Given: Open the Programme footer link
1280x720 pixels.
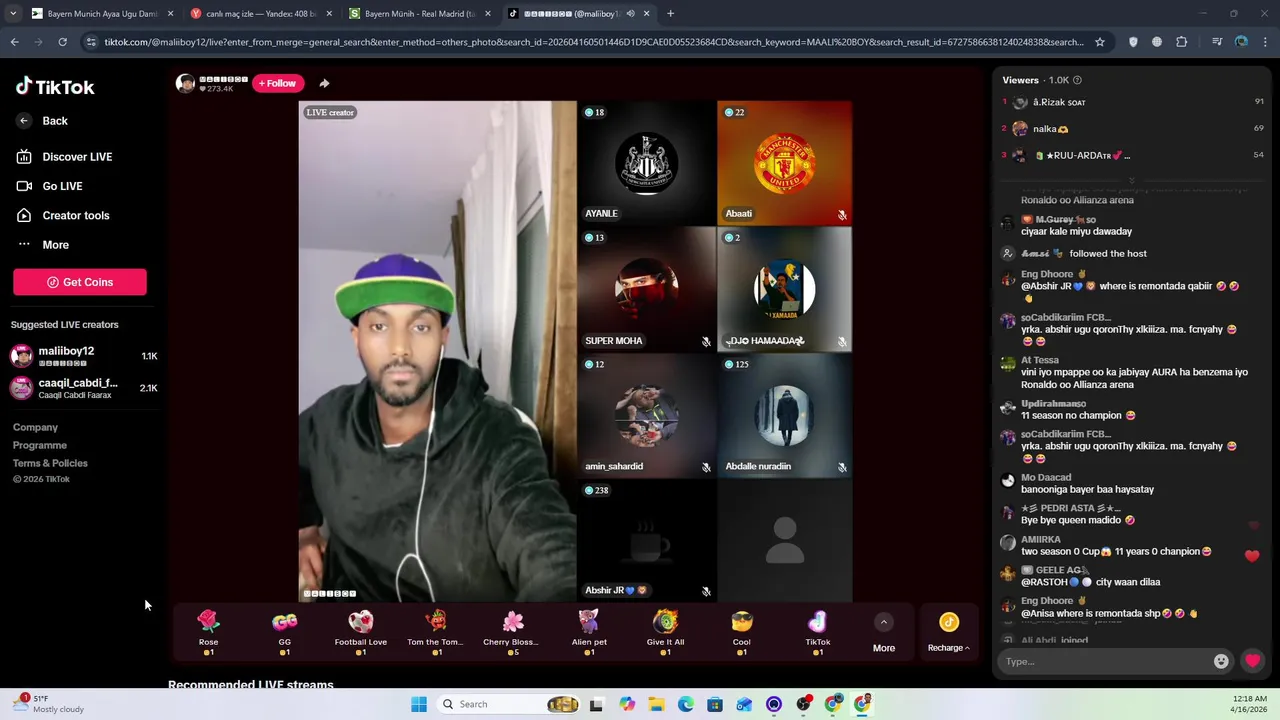Looking at the screenshot, I should pos(40,445).
